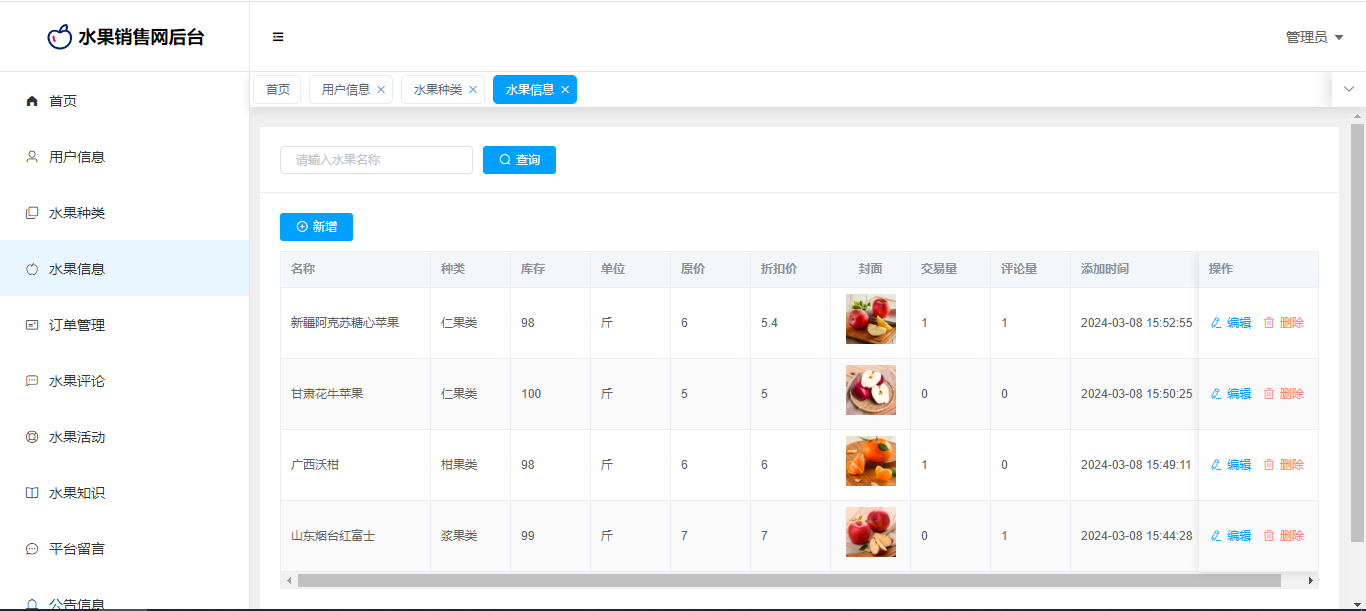Viewport: 1366px width, 611px height.
Task: Click the 水果销售网后台 title text
Action: 141,38
